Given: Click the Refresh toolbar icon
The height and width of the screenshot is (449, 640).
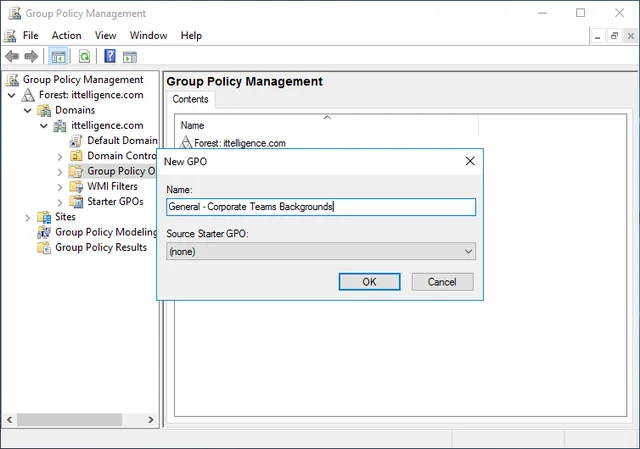Looking at the screenshot, I should tap(84, 56).
